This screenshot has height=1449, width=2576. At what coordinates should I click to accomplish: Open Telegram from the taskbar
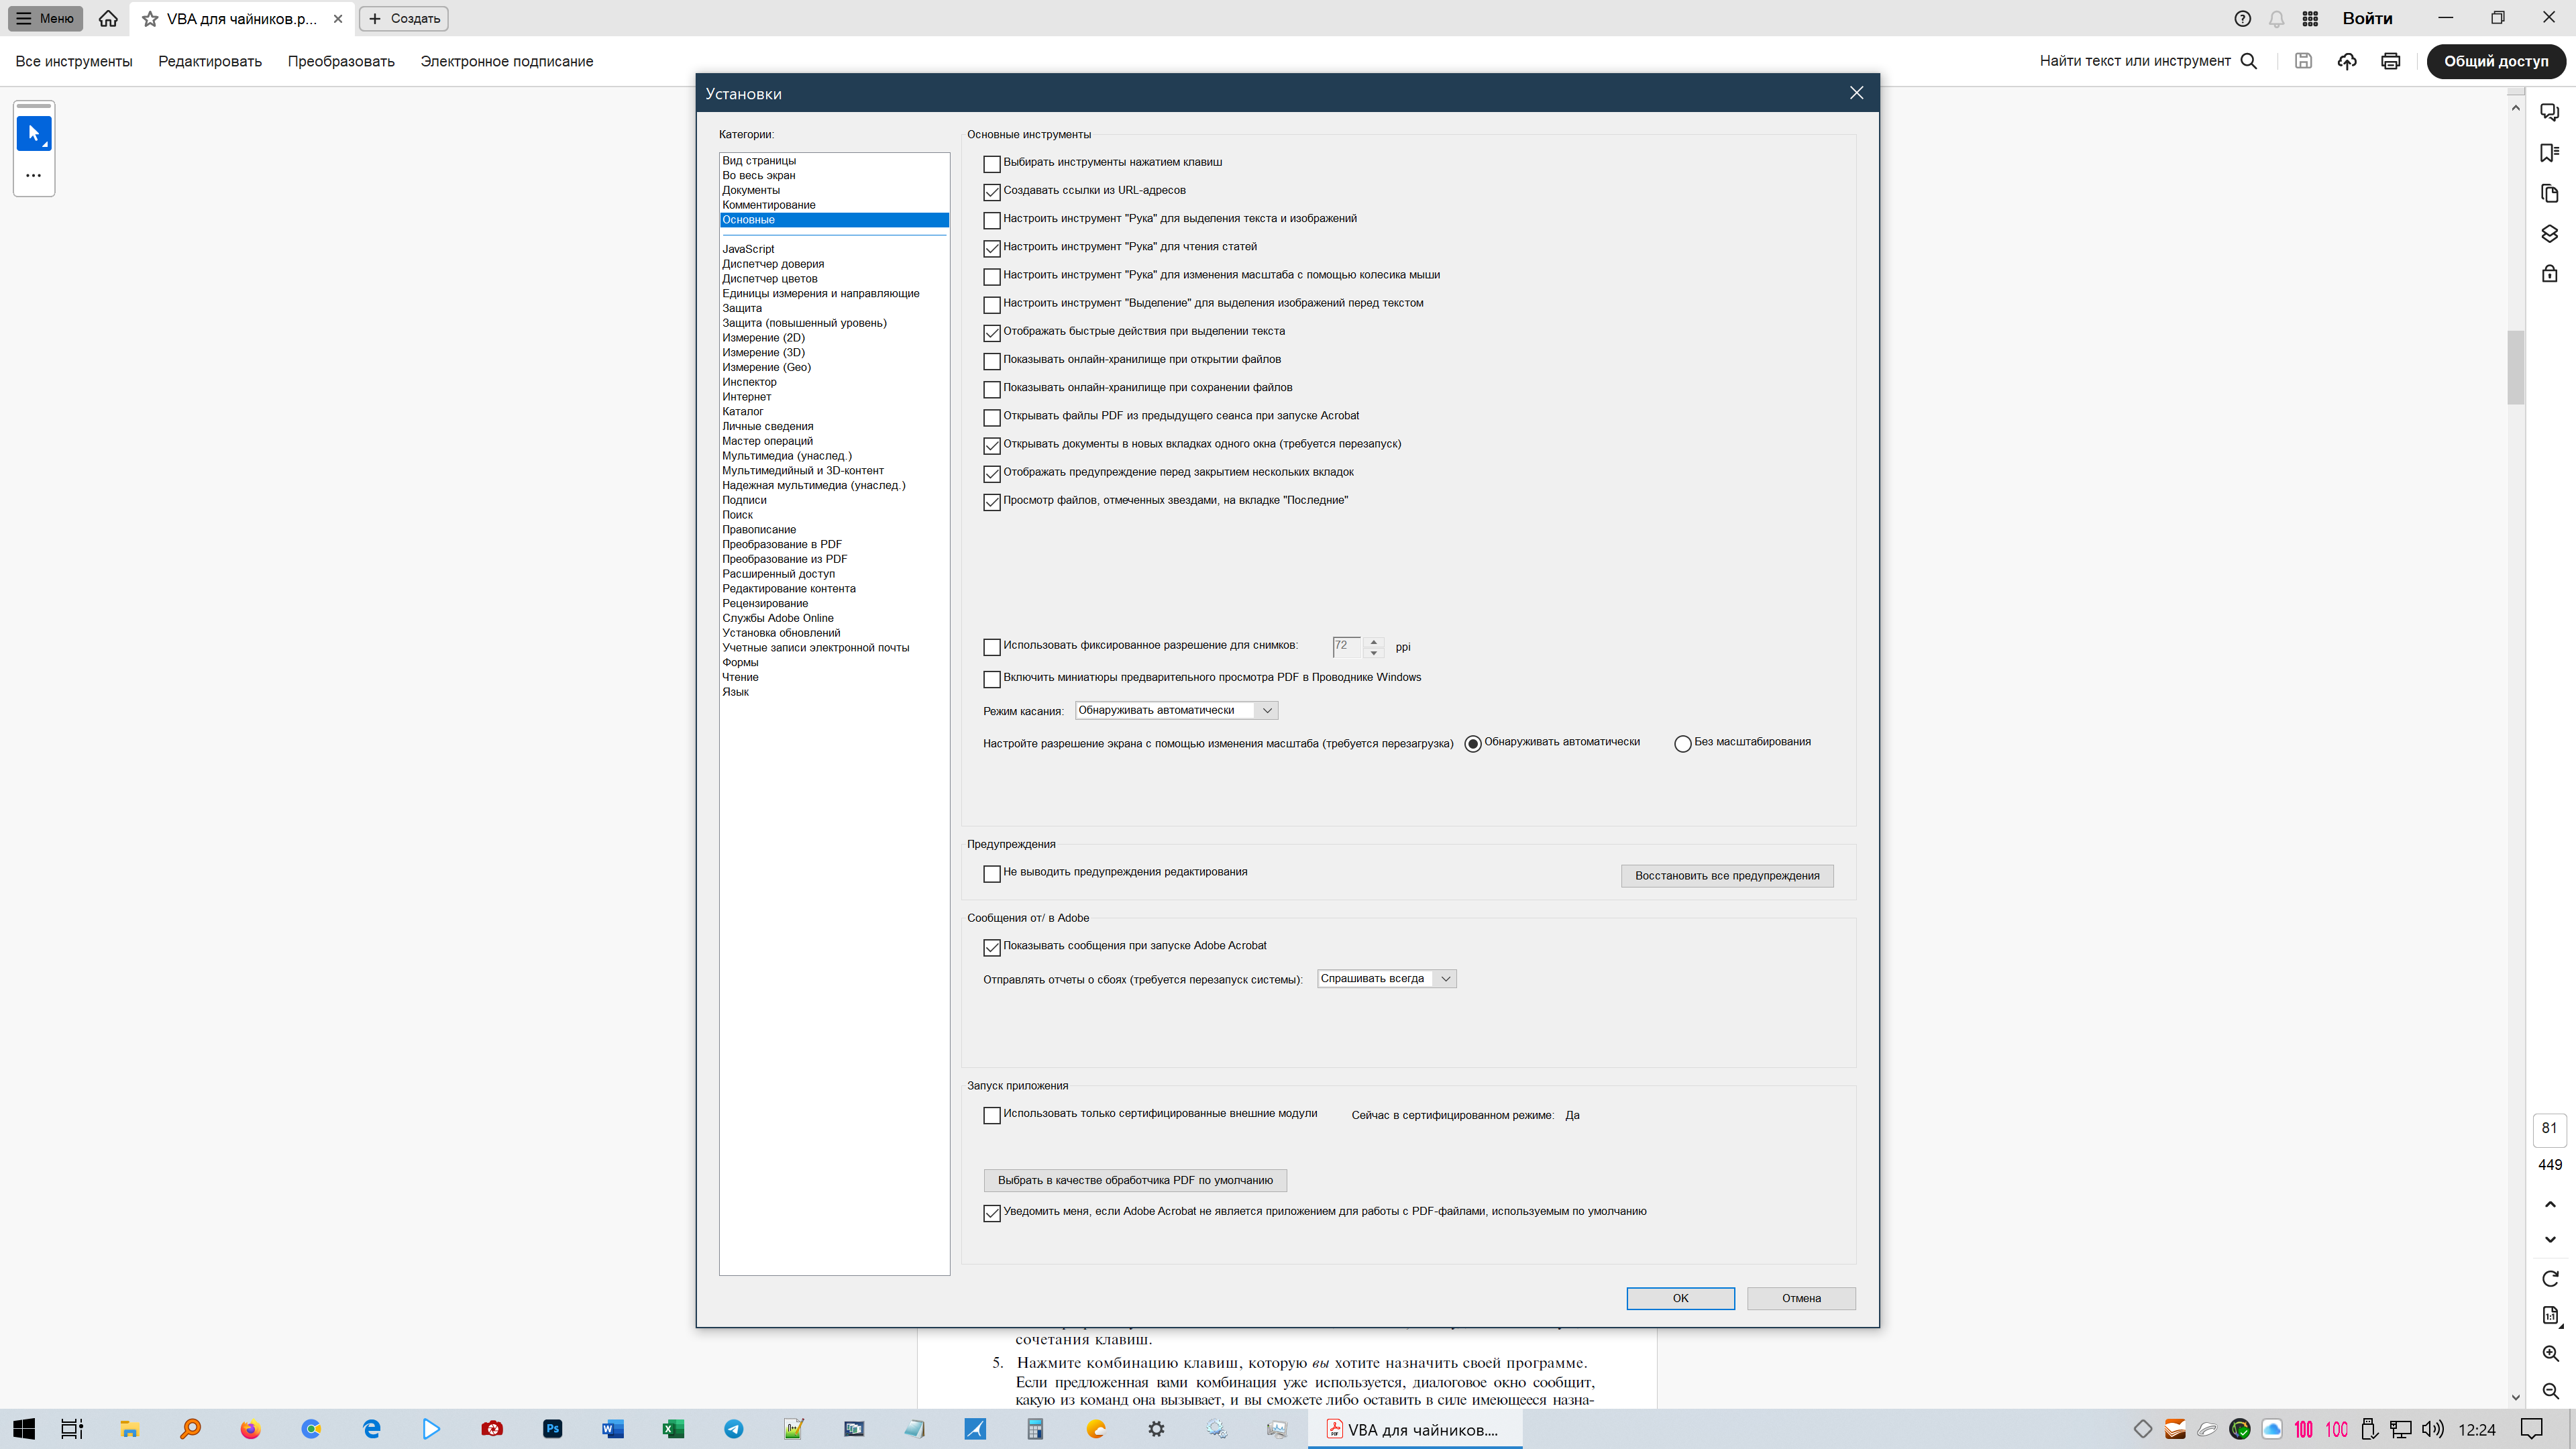click(733, 1429)
